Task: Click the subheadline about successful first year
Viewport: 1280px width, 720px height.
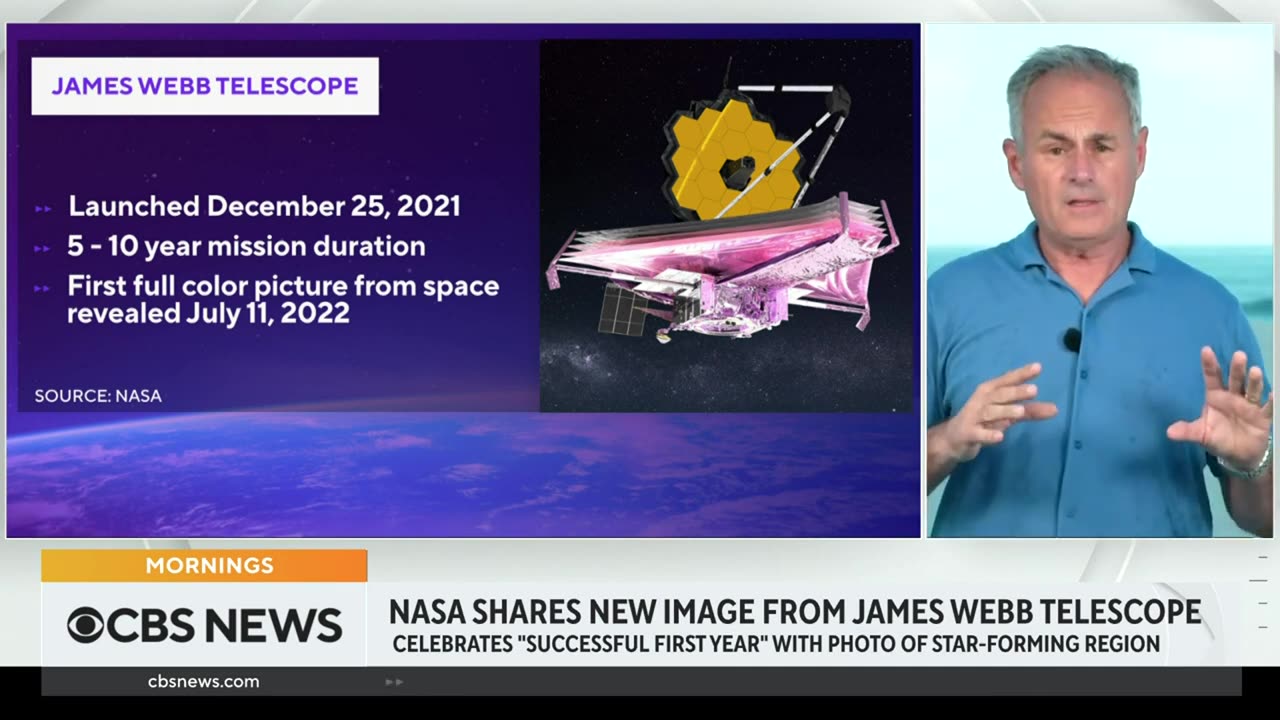Action: tap(776, 645)
